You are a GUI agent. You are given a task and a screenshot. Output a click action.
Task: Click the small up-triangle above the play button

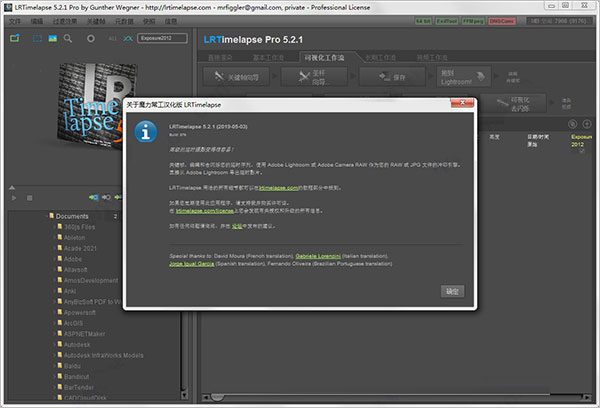[x=12, y=188]
